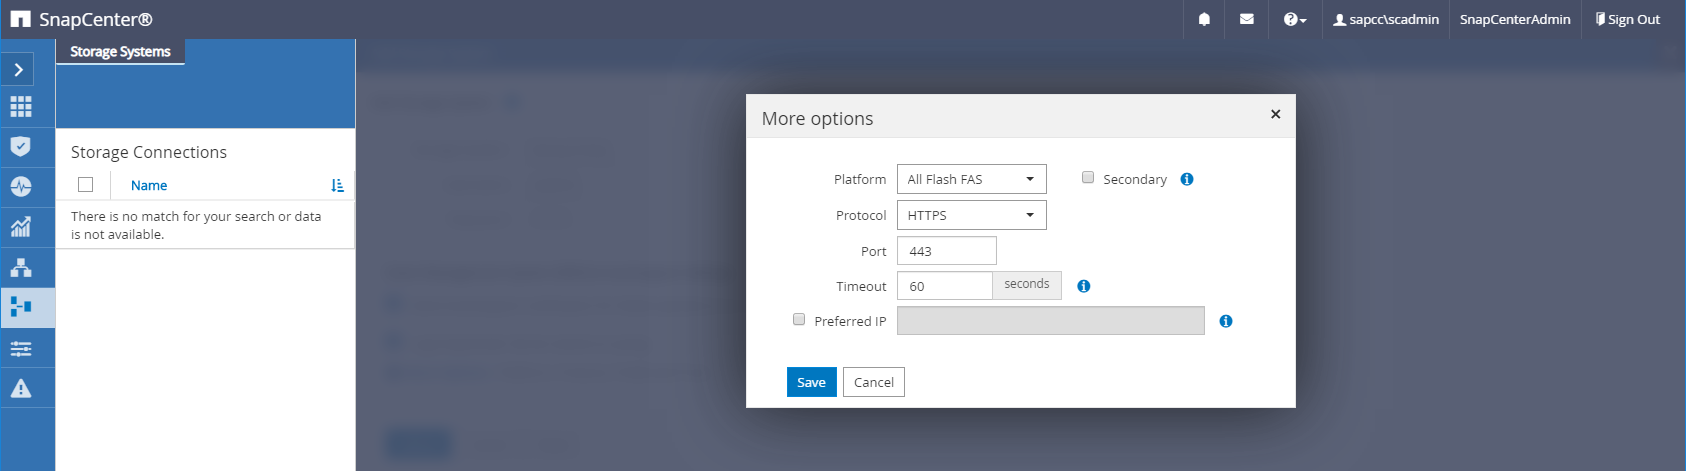Select the Storage Systems tab
Screen dimensions: 1686x471
click(x=120, y=52)
